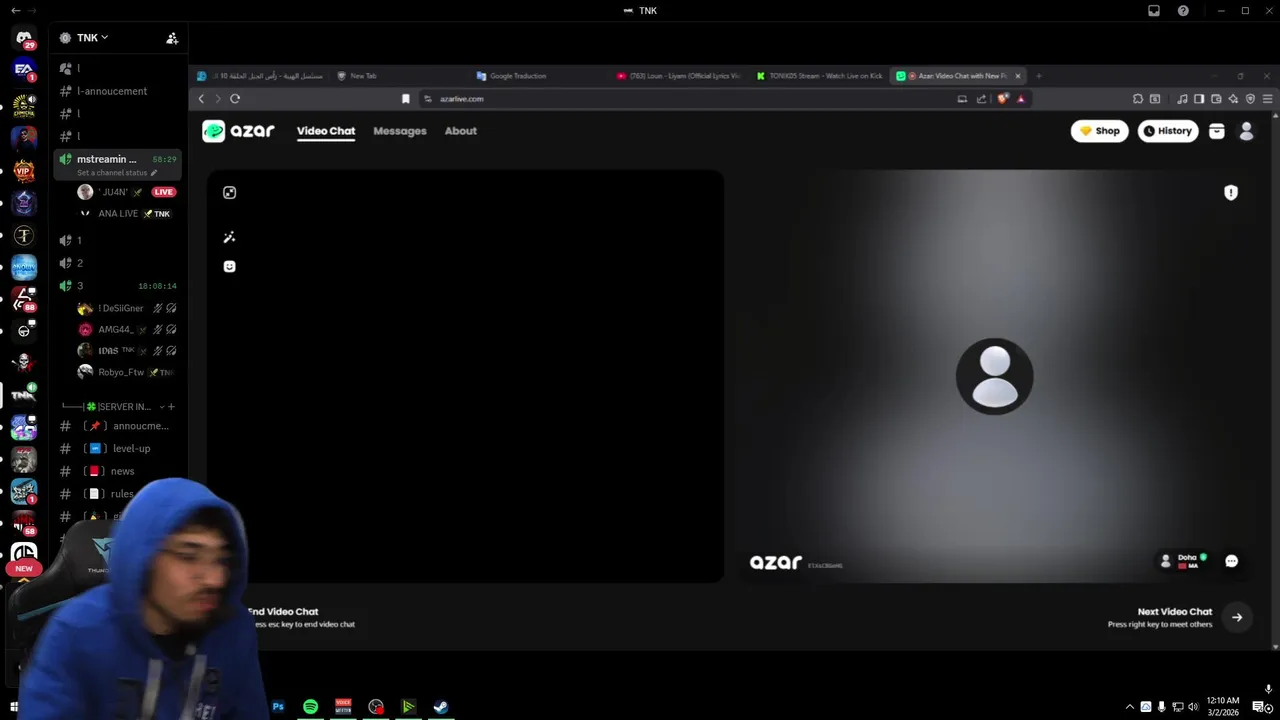Open the chat bubble in partner video
Screen dimensions: 1280x720
click(x=1232, y=561)
